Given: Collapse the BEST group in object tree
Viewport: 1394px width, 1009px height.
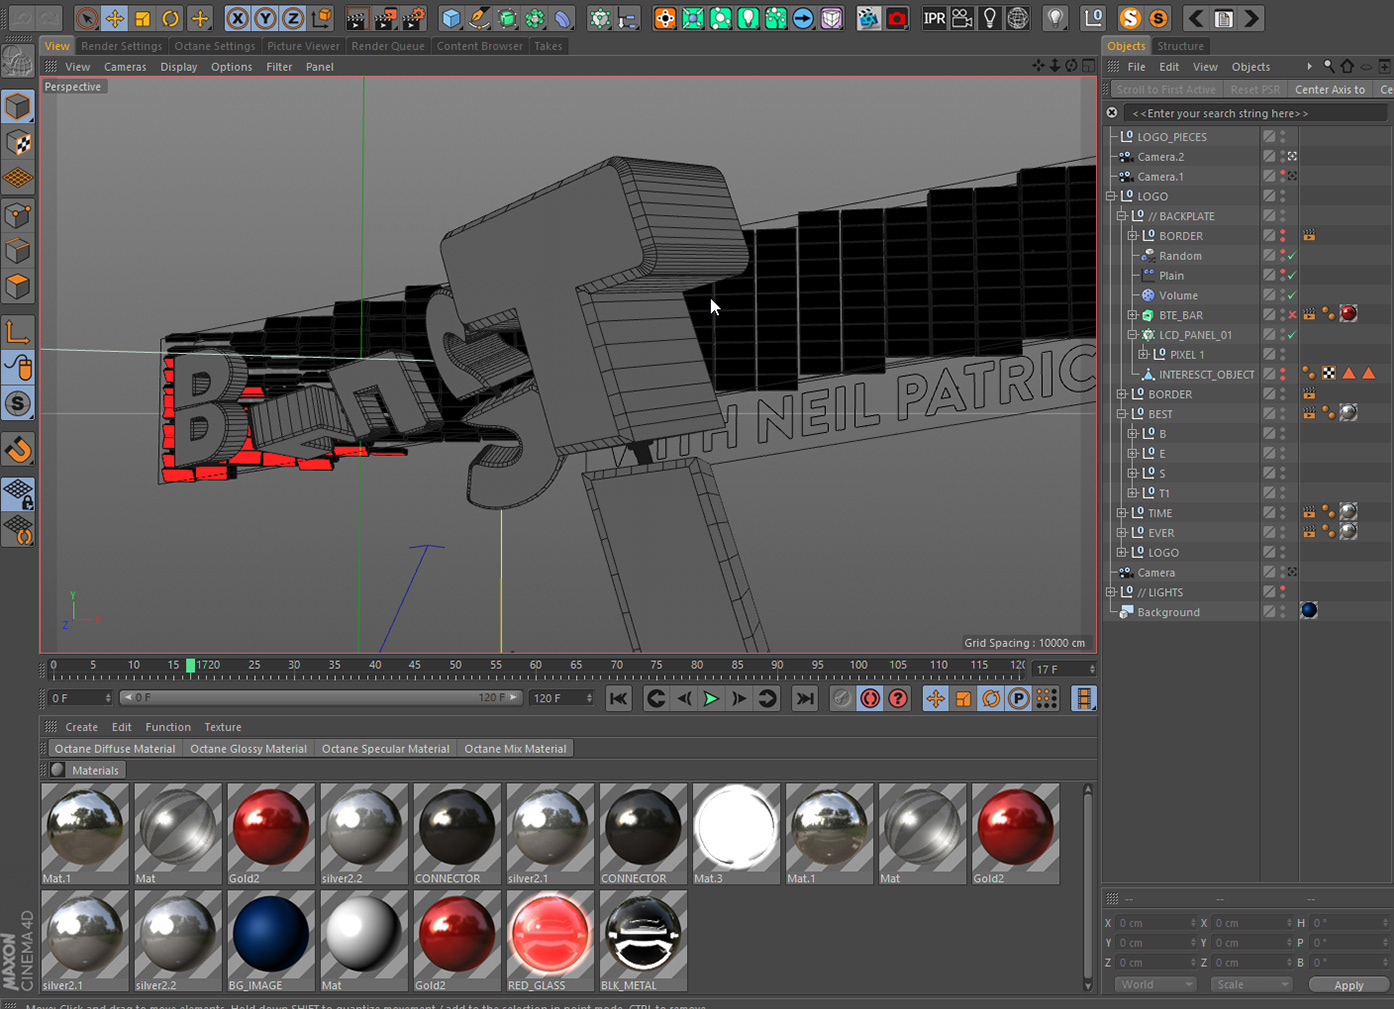Looking at the screenshot, I should [1122, 414].
